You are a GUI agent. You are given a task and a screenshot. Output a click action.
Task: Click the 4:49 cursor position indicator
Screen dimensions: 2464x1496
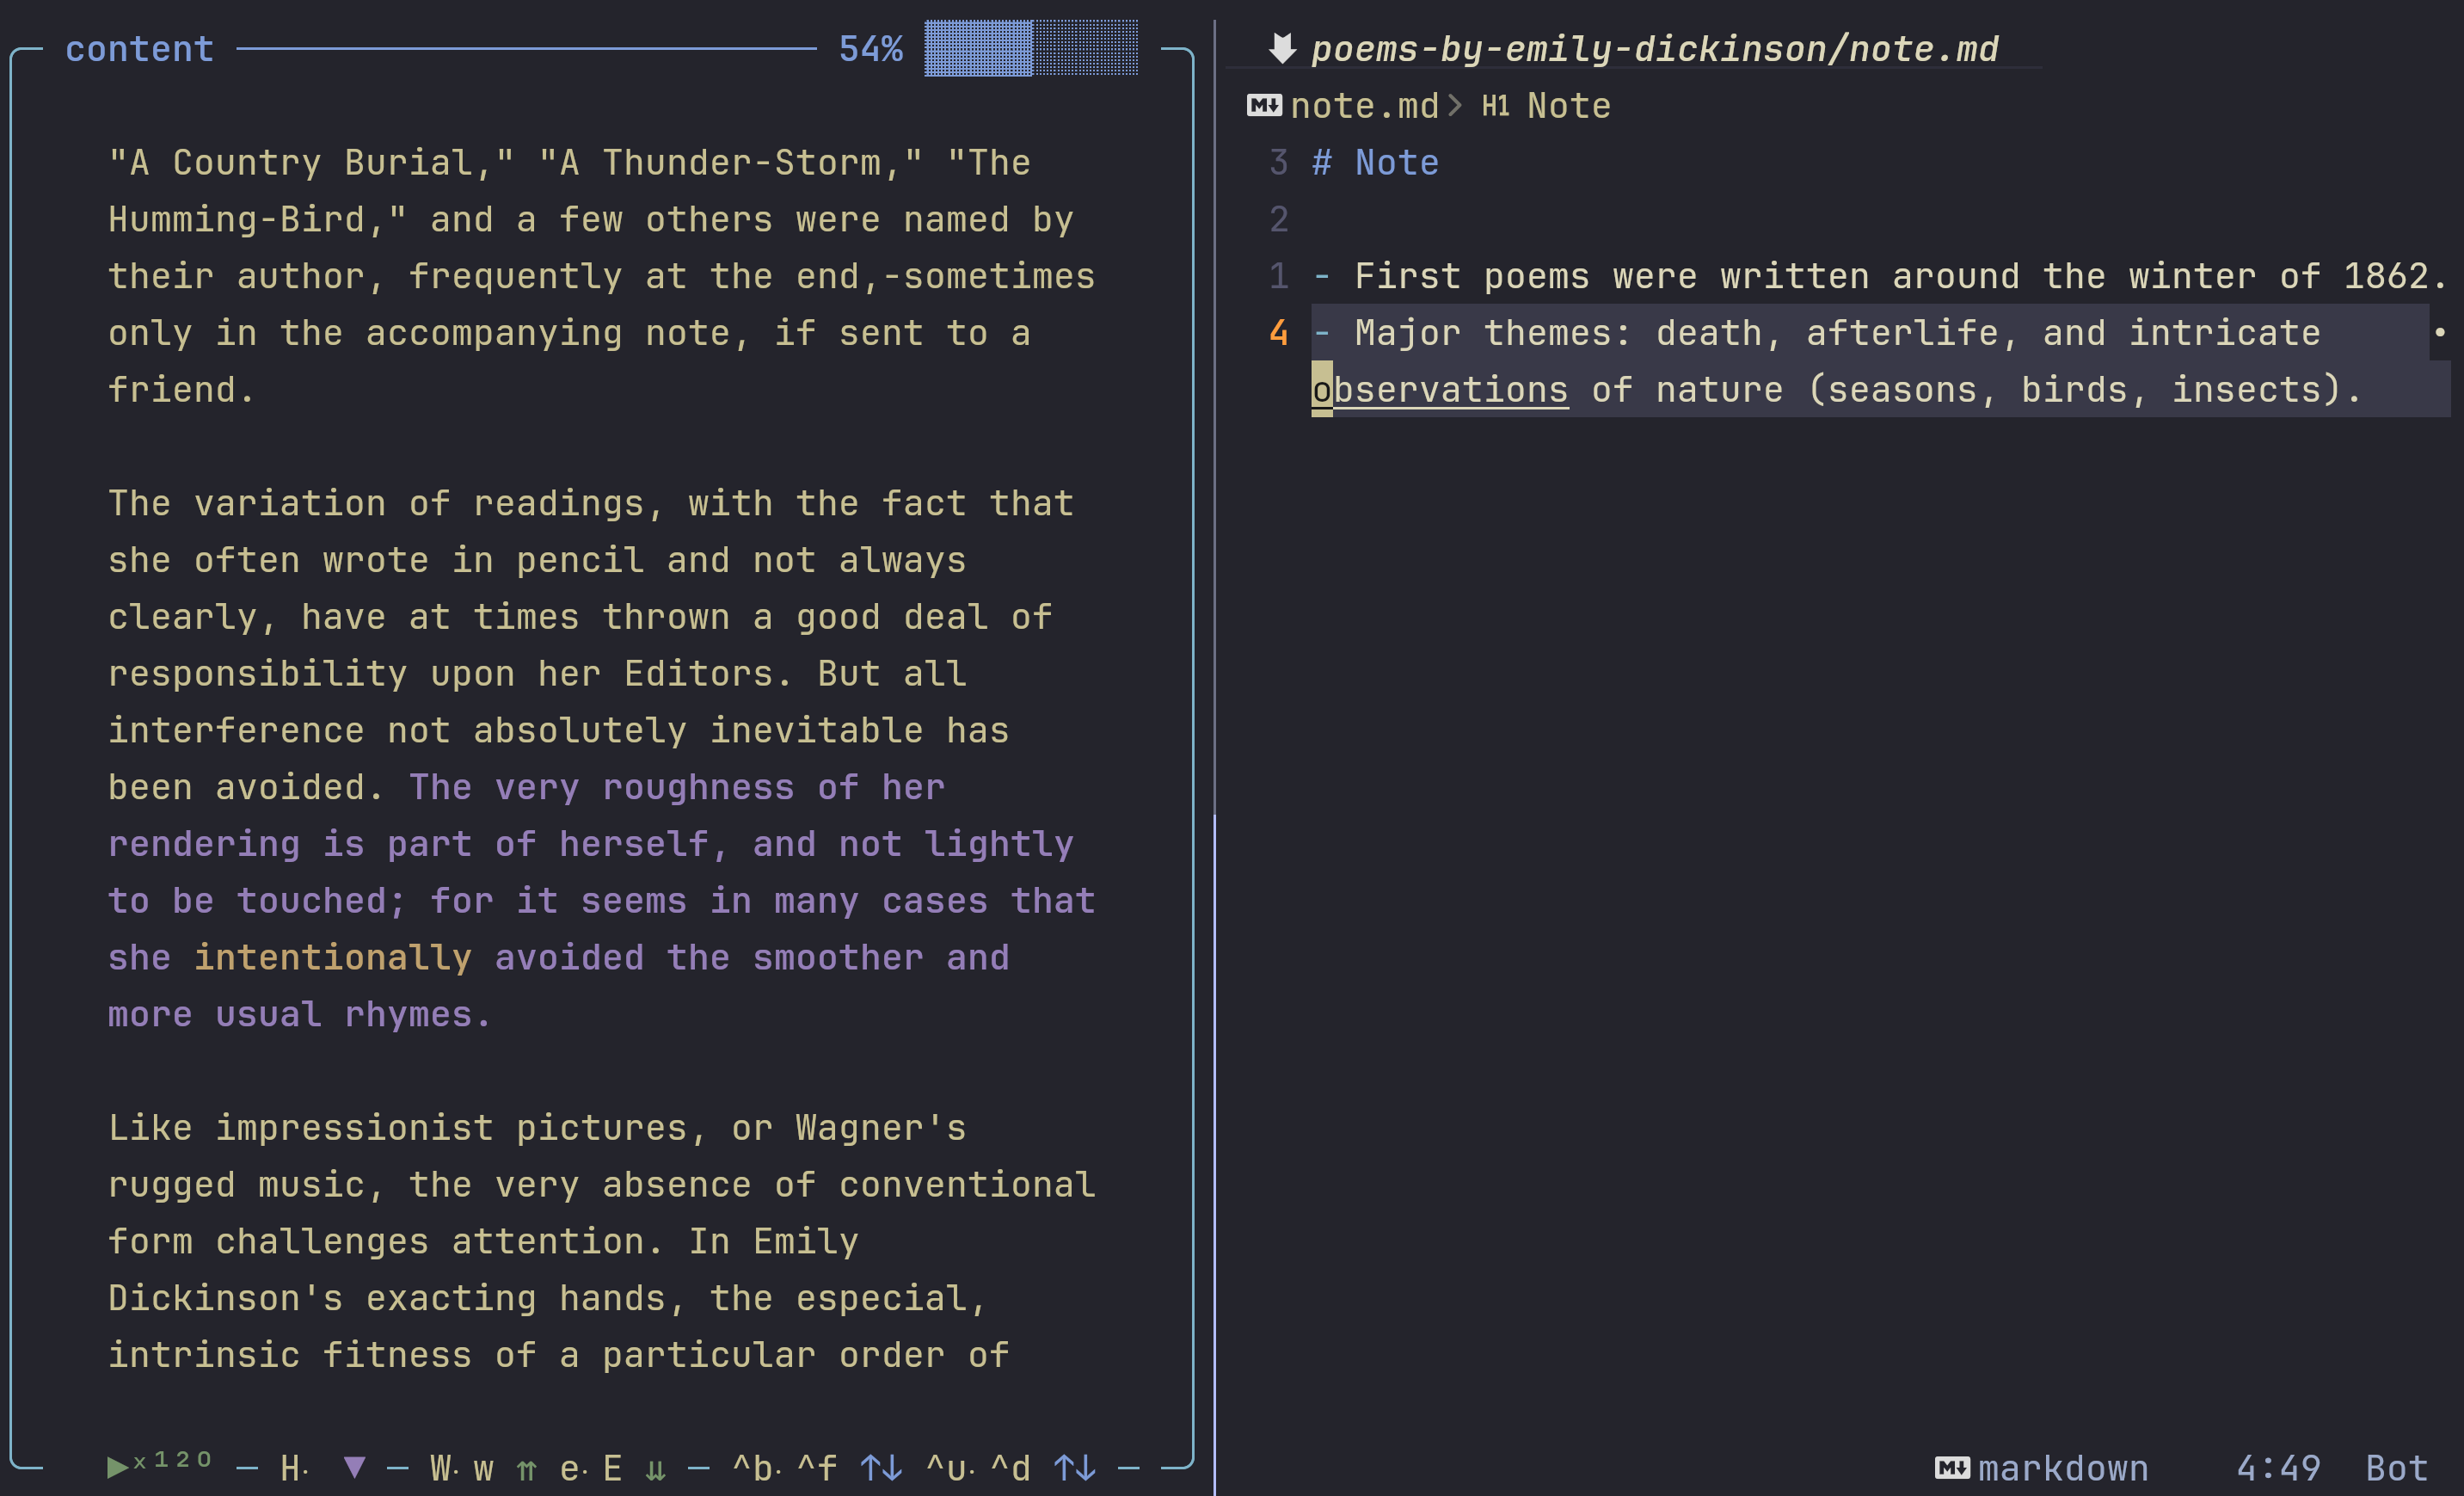pyautogui.click(x=2278, y=1468)
